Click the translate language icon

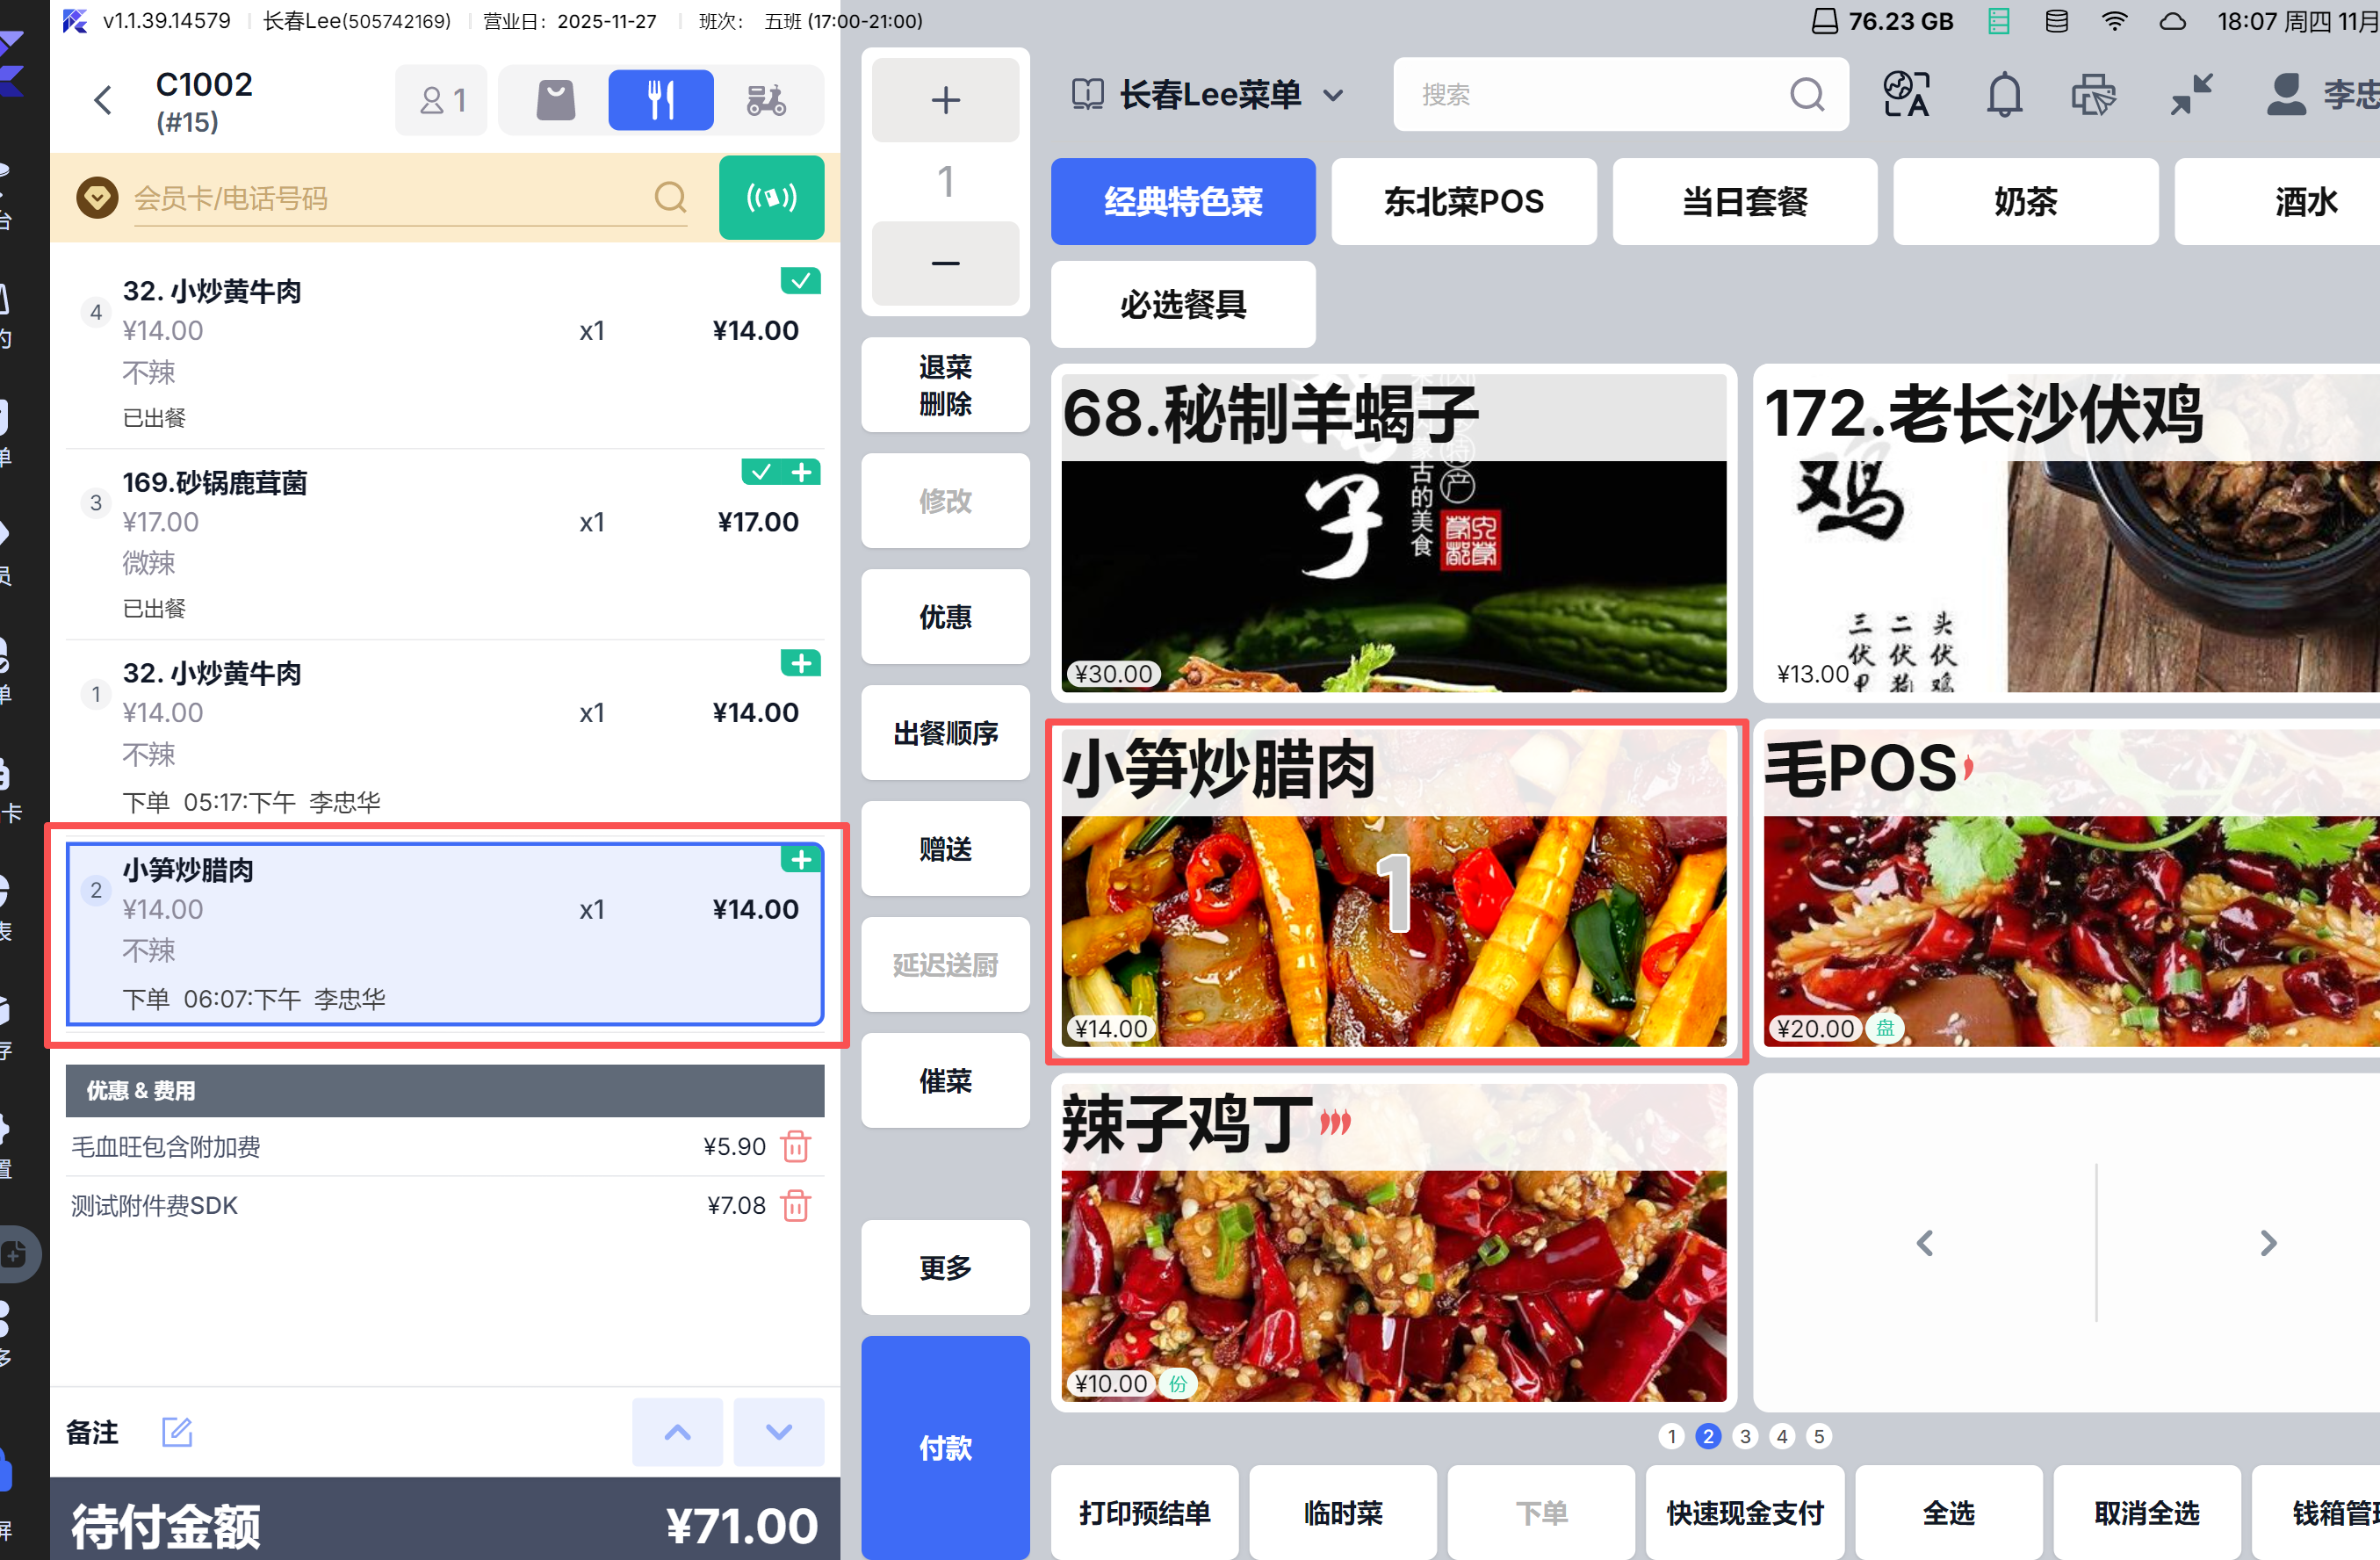point(1906,96)
